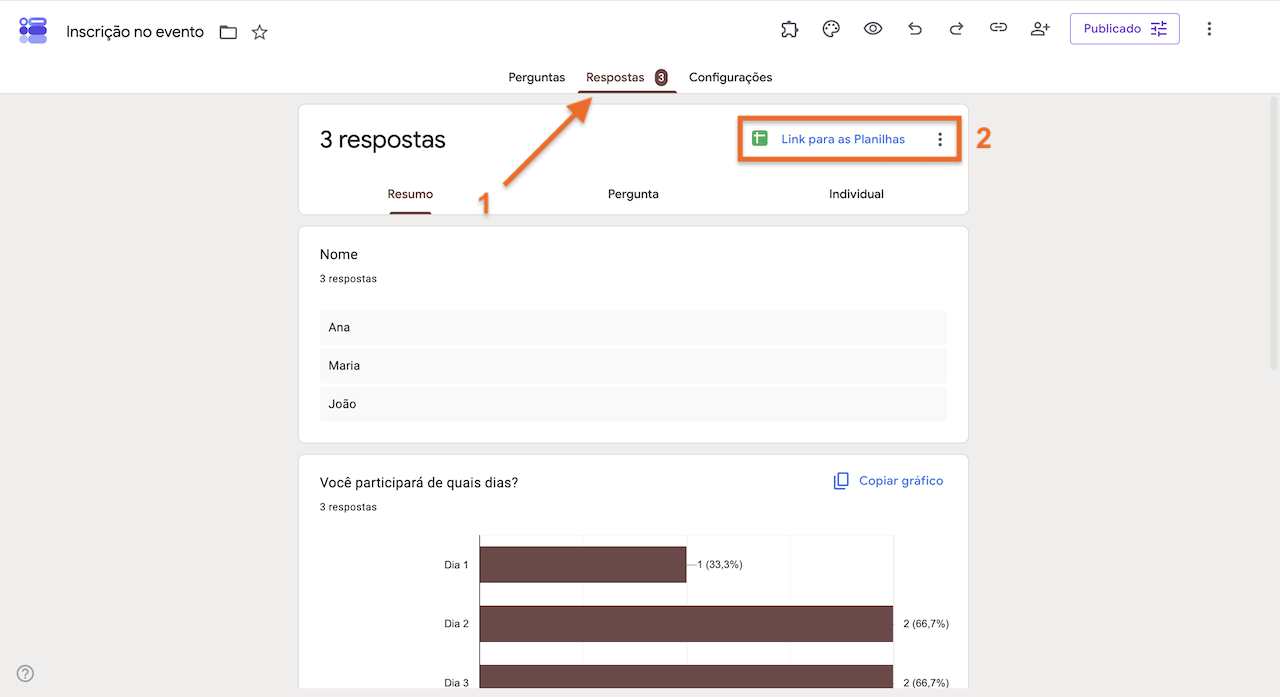The width and height of the screenshot is (1280, 697).
Task: Customize theme with palette icon
Action: point(831,29)
